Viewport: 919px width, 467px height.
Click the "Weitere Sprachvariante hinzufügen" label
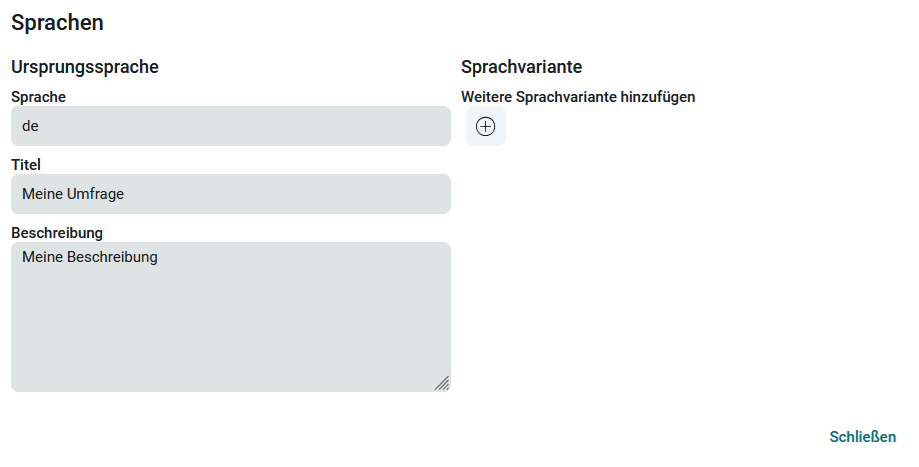pyautogui.click(x=577, y=97)
